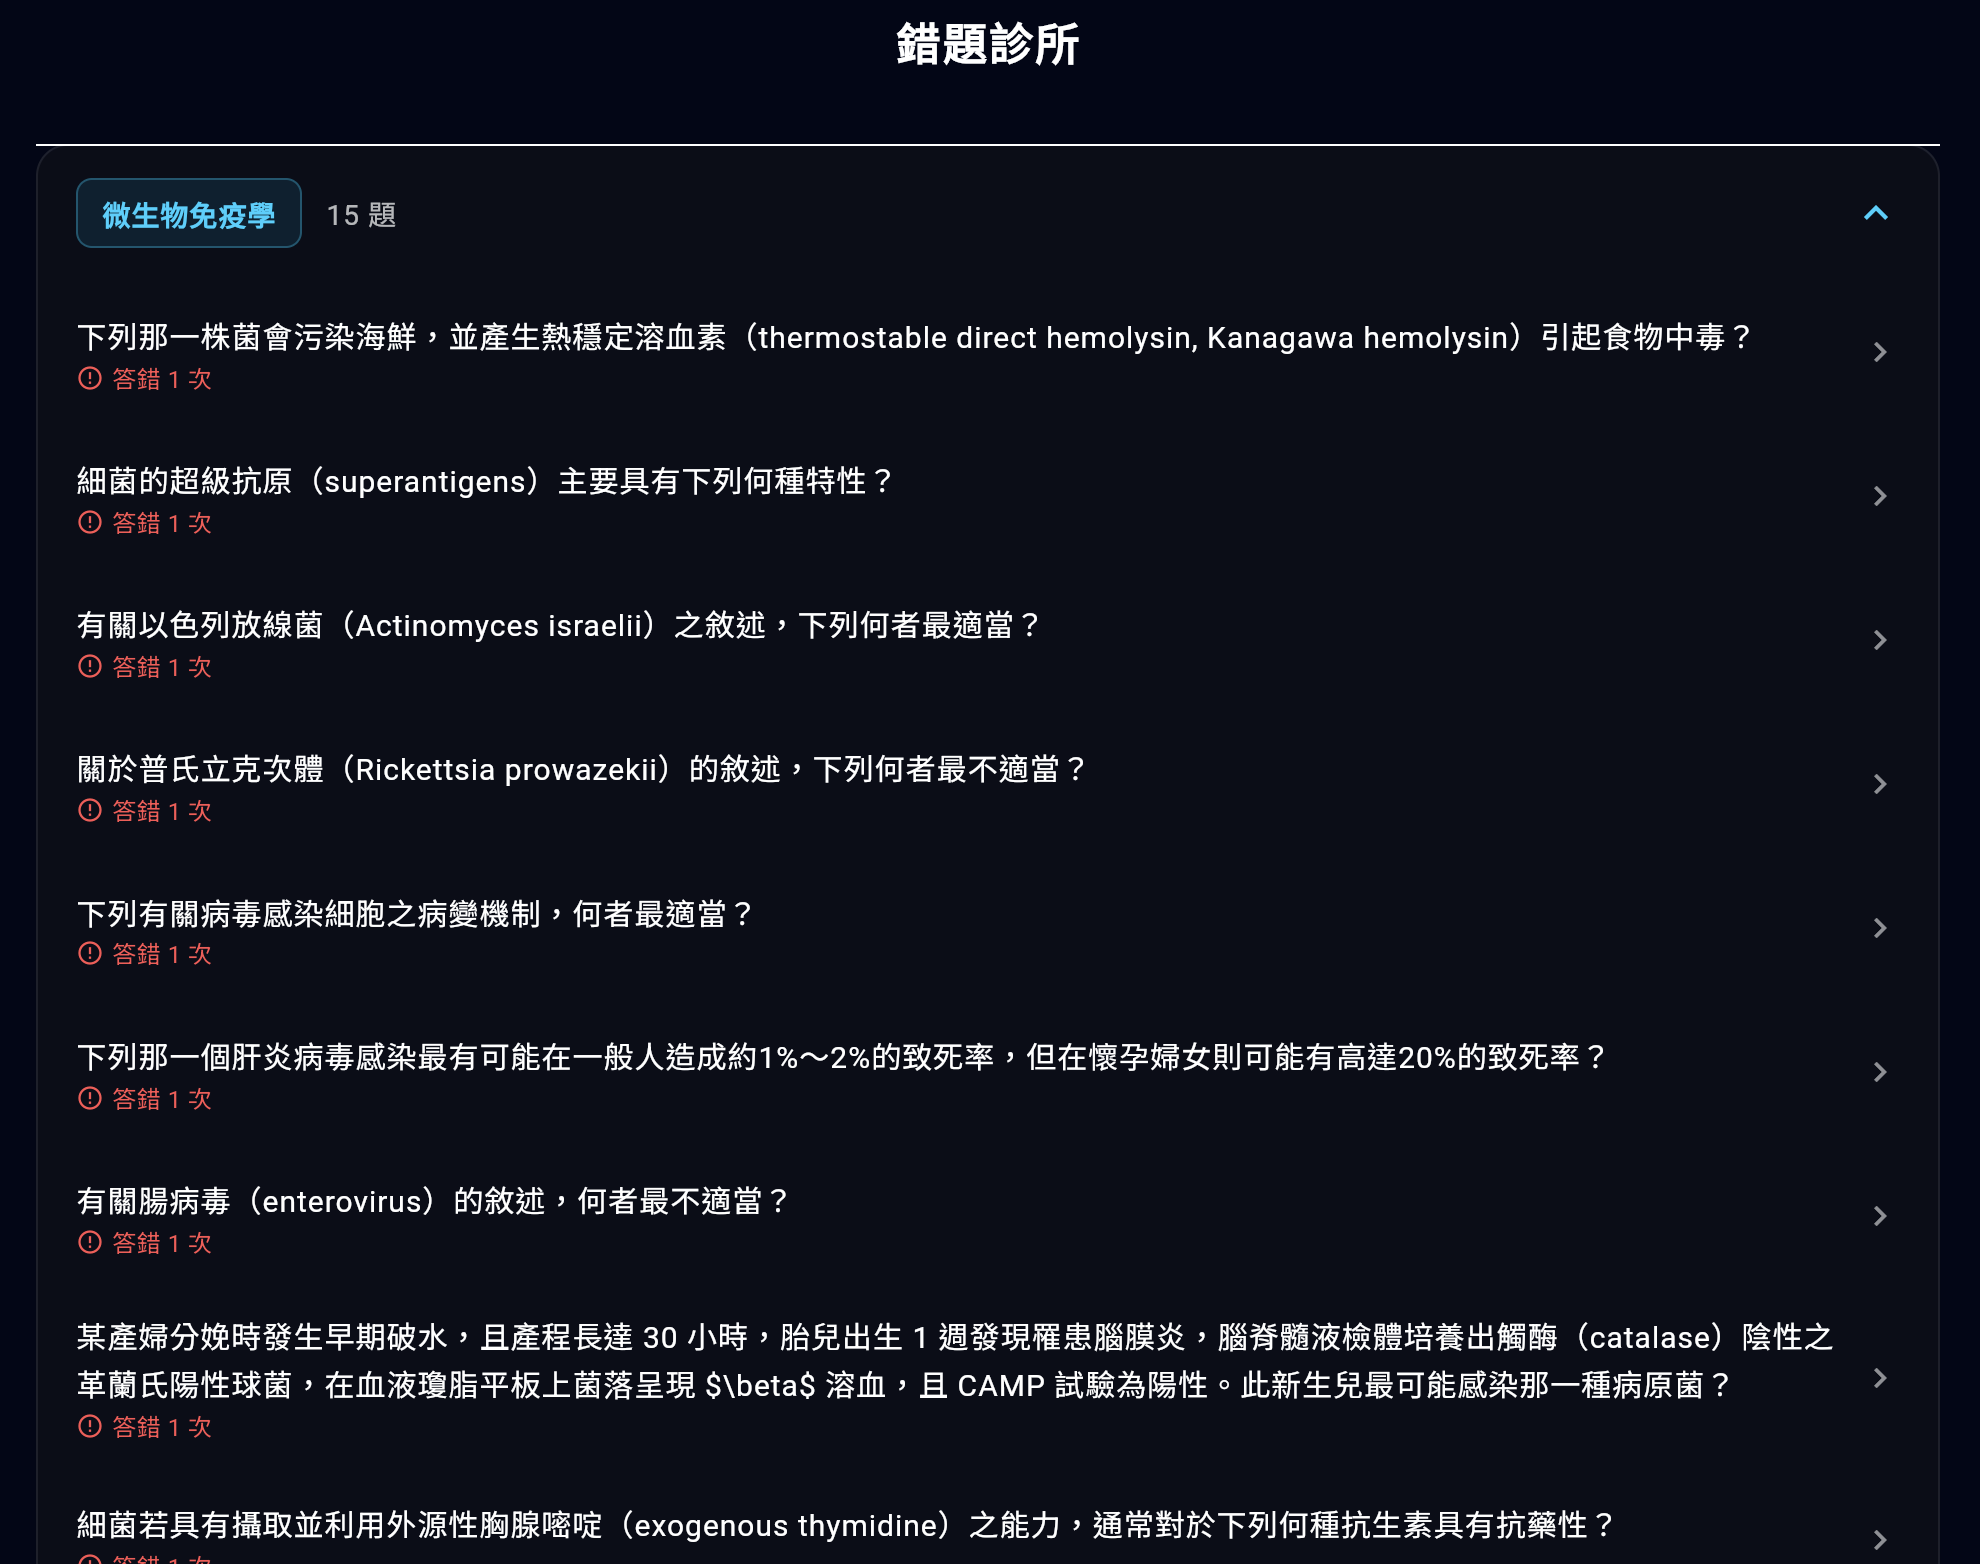The image size is (1980, 1564).
Task: Open the enterovirus question via its arrow
Action: [x=1881, y=1216]
